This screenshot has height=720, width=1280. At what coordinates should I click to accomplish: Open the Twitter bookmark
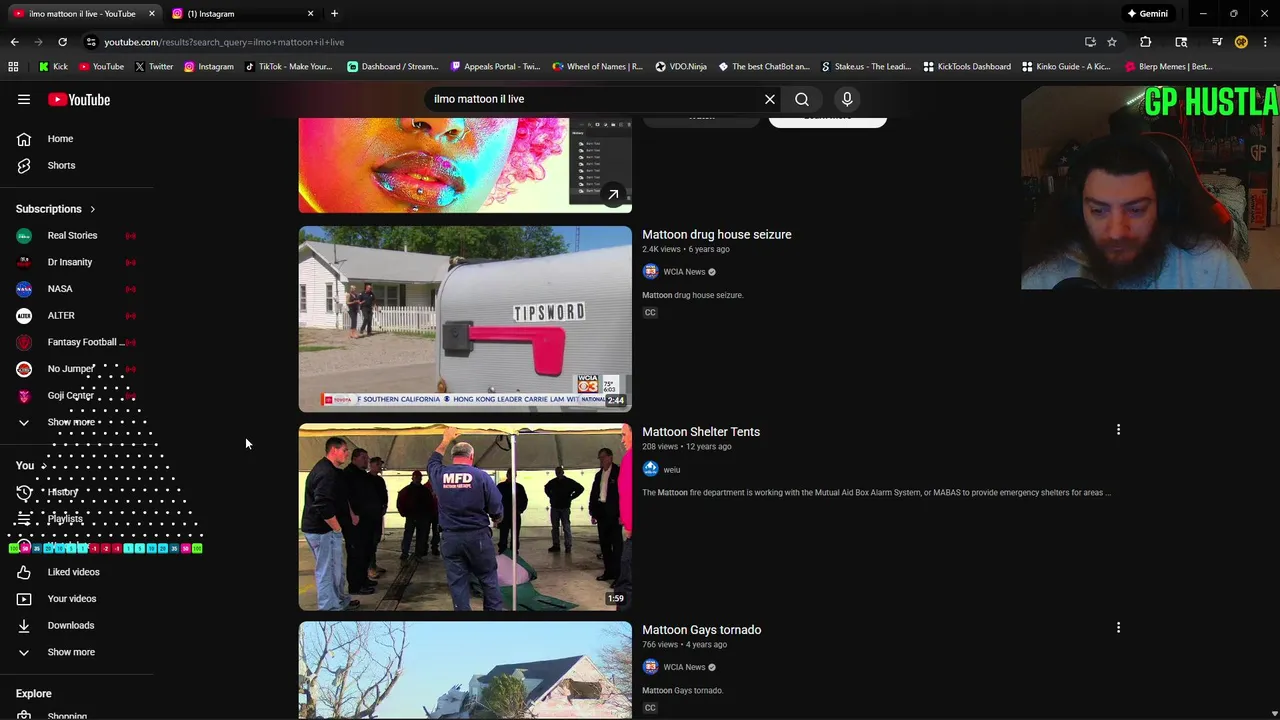click(x=154, y=67)
